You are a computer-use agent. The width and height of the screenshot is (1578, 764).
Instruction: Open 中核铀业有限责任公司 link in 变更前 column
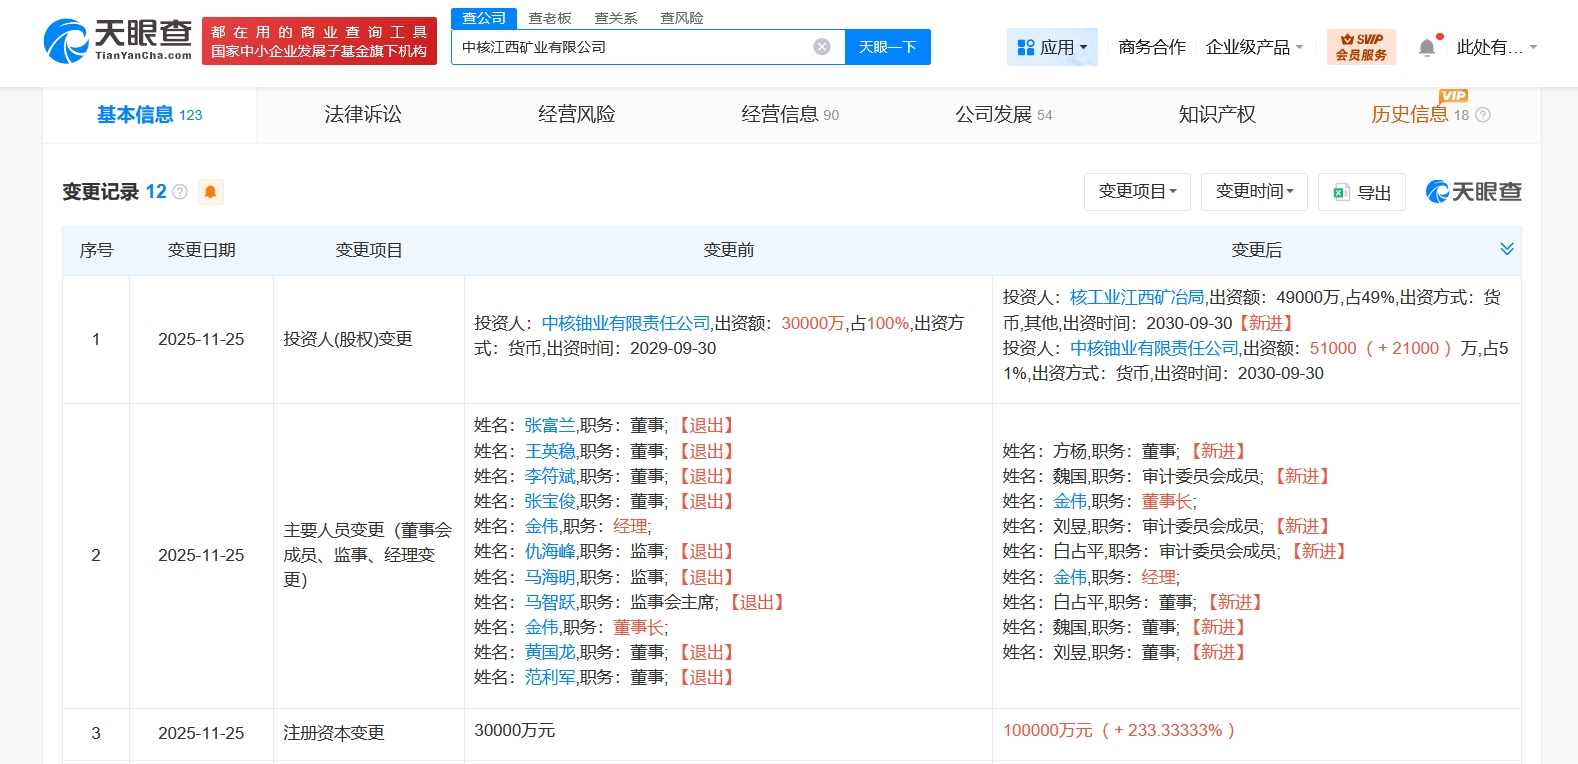(625, 323)
